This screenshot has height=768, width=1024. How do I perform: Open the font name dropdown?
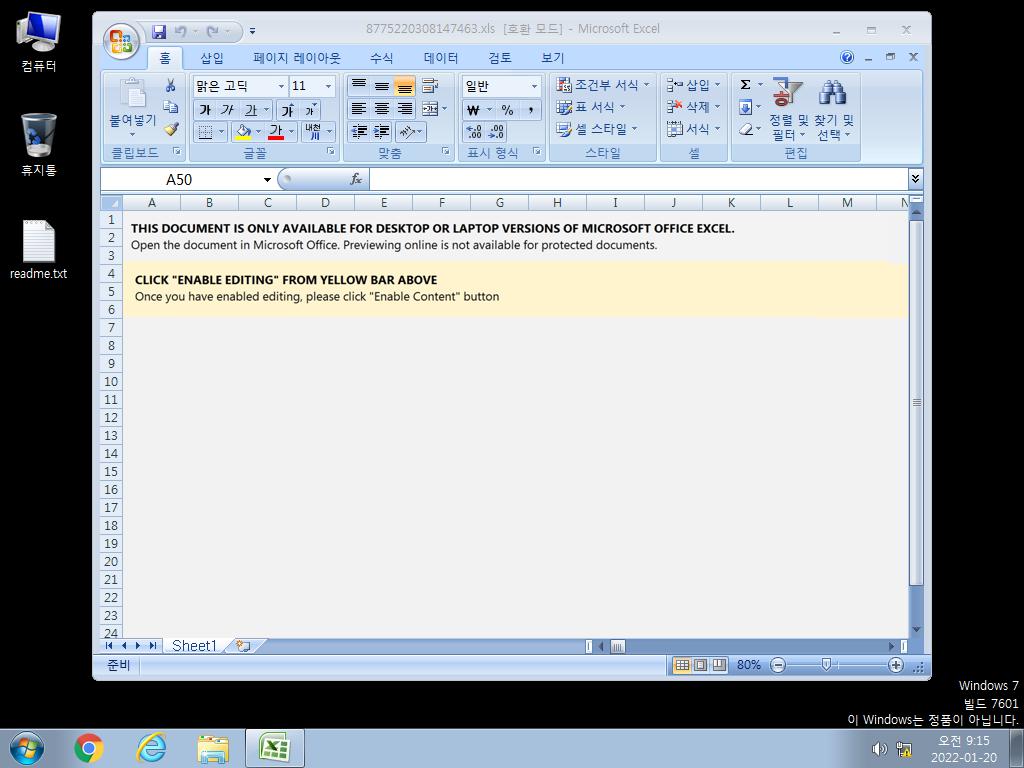(x=281, y=86)
